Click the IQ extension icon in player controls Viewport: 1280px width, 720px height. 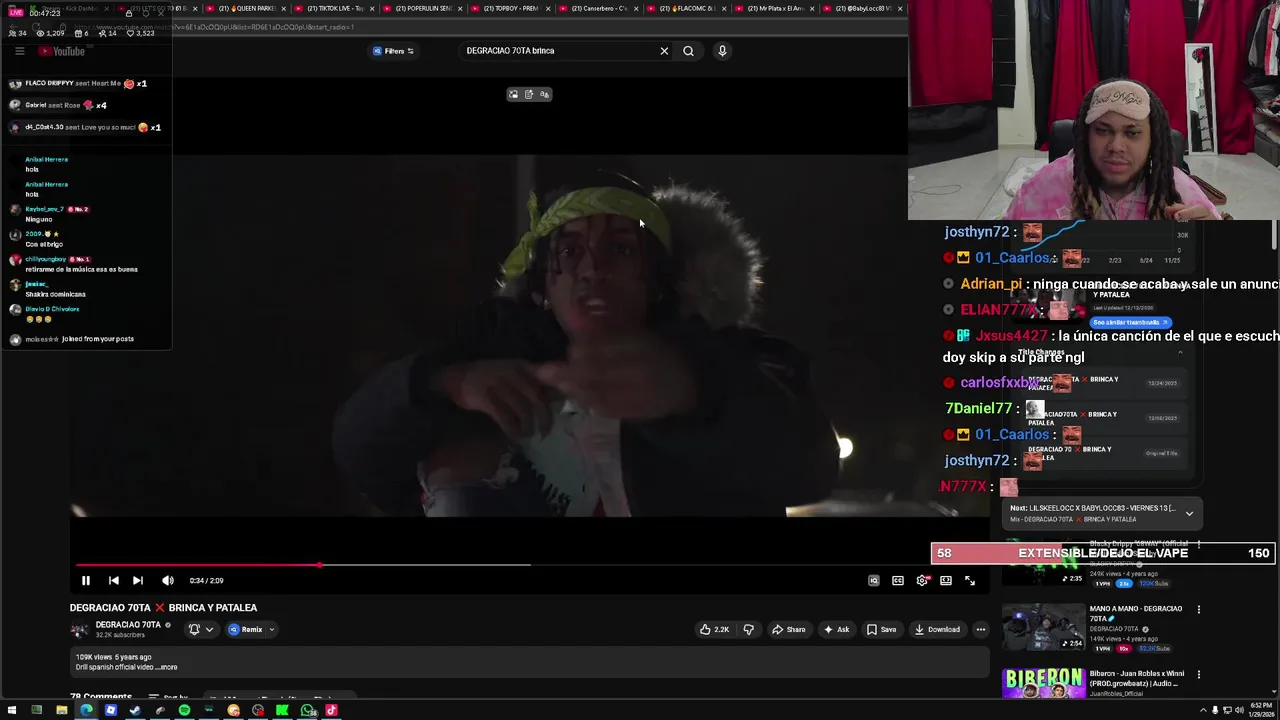tap(874, 580)
